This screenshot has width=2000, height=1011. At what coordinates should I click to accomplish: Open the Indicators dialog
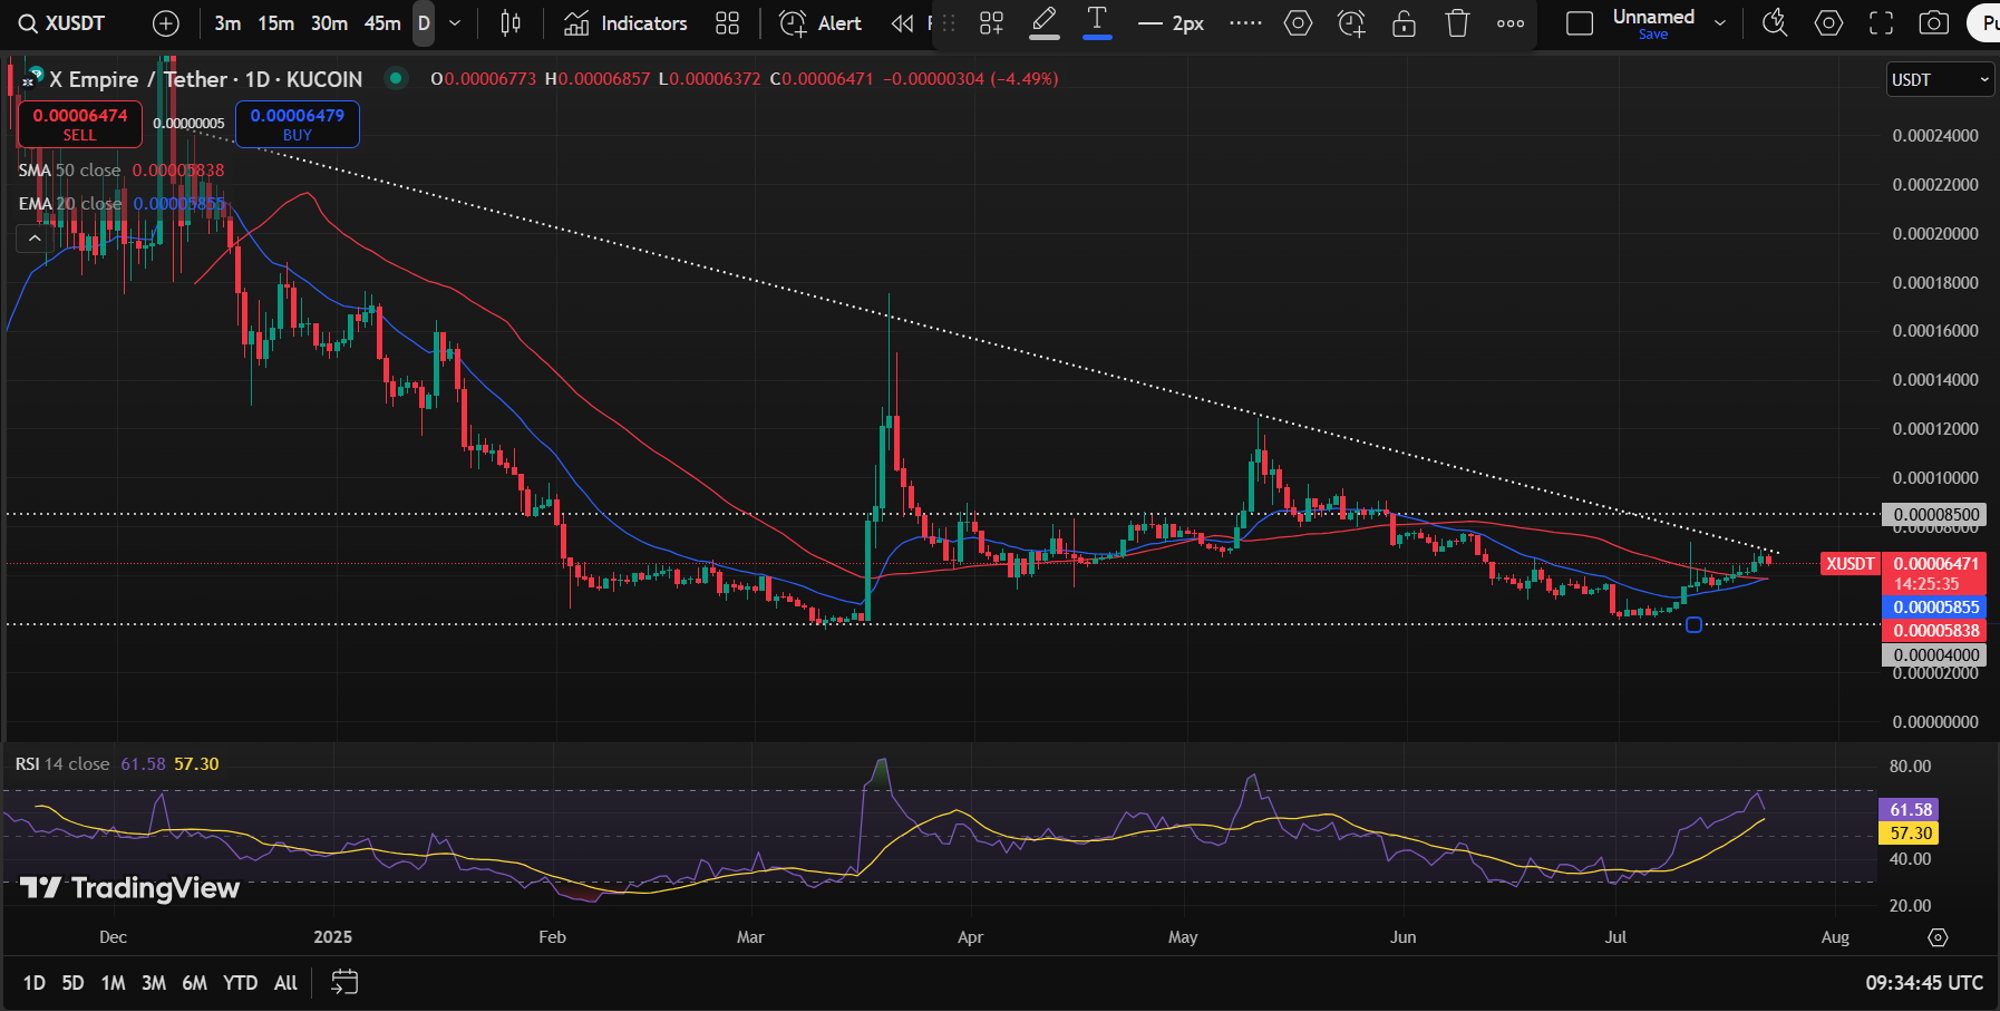pos(626,23)
